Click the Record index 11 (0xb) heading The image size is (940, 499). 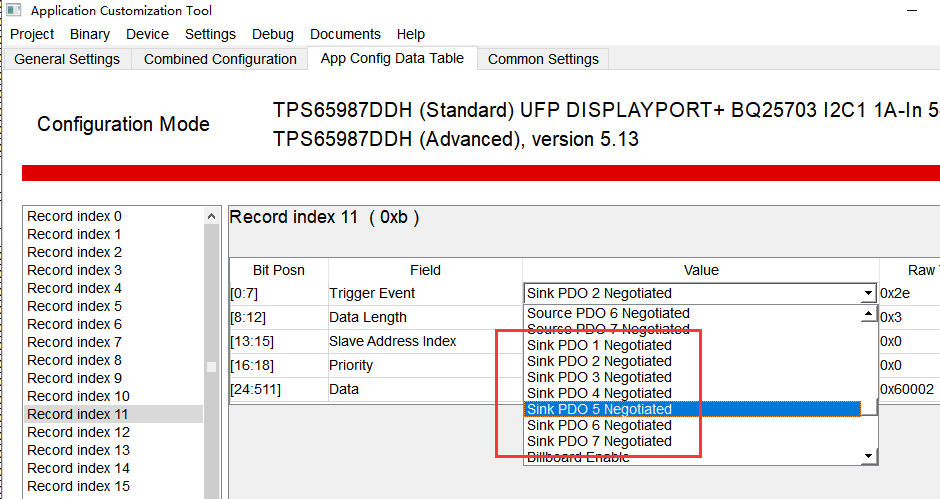[x=324, y=217]
